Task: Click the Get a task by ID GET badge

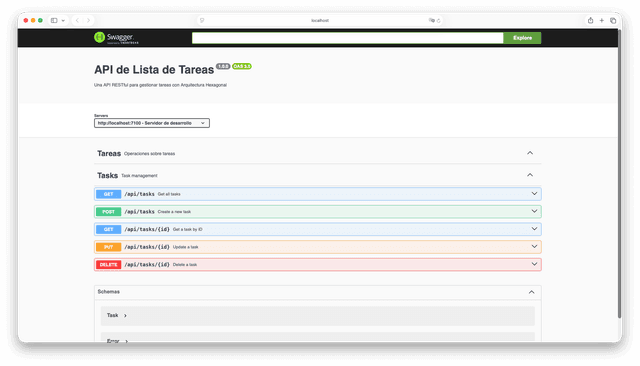Action: click(109, 229)
